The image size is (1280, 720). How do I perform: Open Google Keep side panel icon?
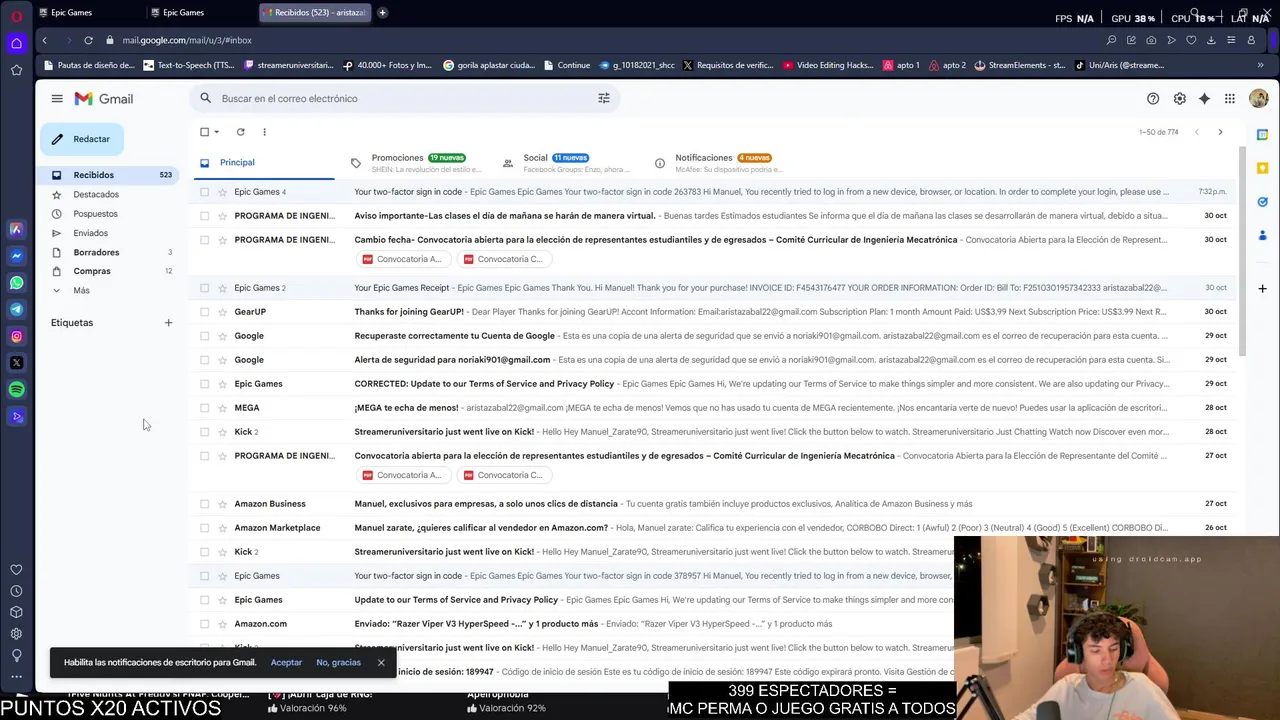(x=1262, y=168)
